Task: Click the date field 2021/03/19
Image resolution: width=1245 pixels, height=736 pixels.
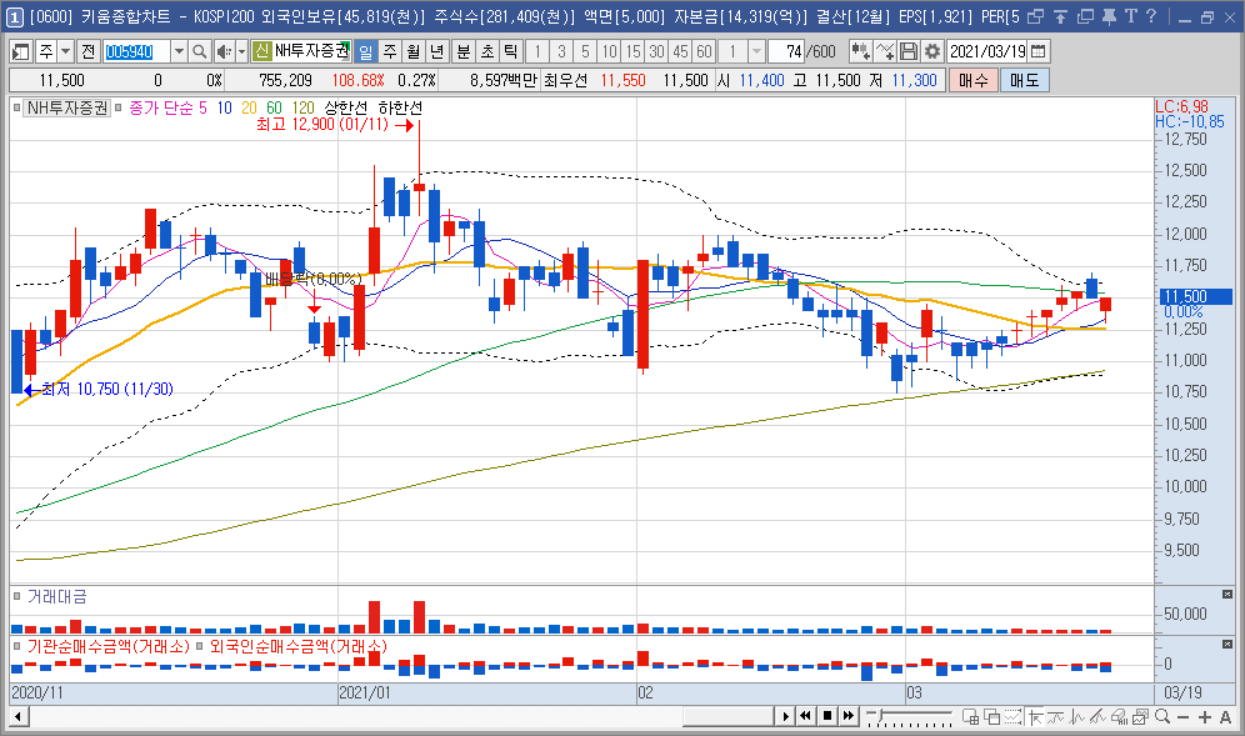Action: click(x=987, y=51)
